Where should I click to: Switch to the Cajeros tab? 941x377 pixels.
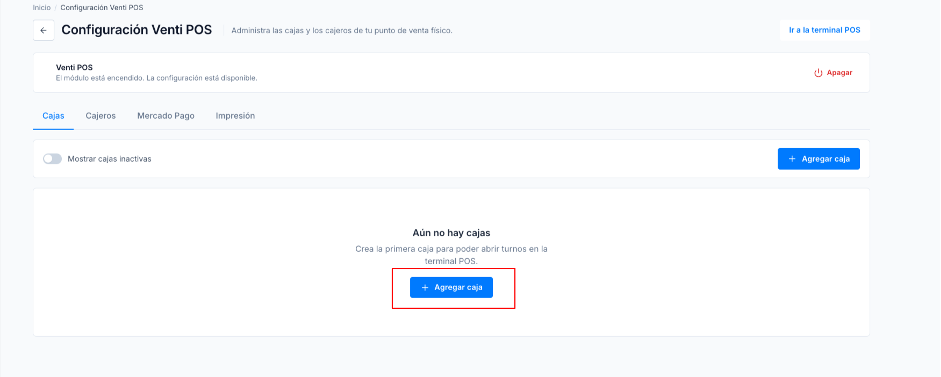100,116
